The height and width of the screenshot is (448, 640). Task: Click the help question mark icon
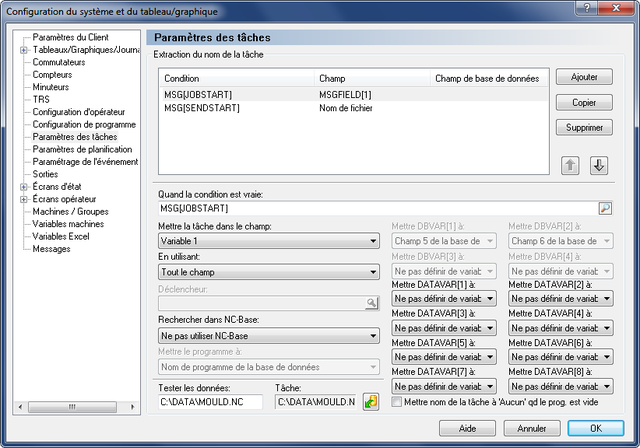pyautogui.click(x=587, y=8)
